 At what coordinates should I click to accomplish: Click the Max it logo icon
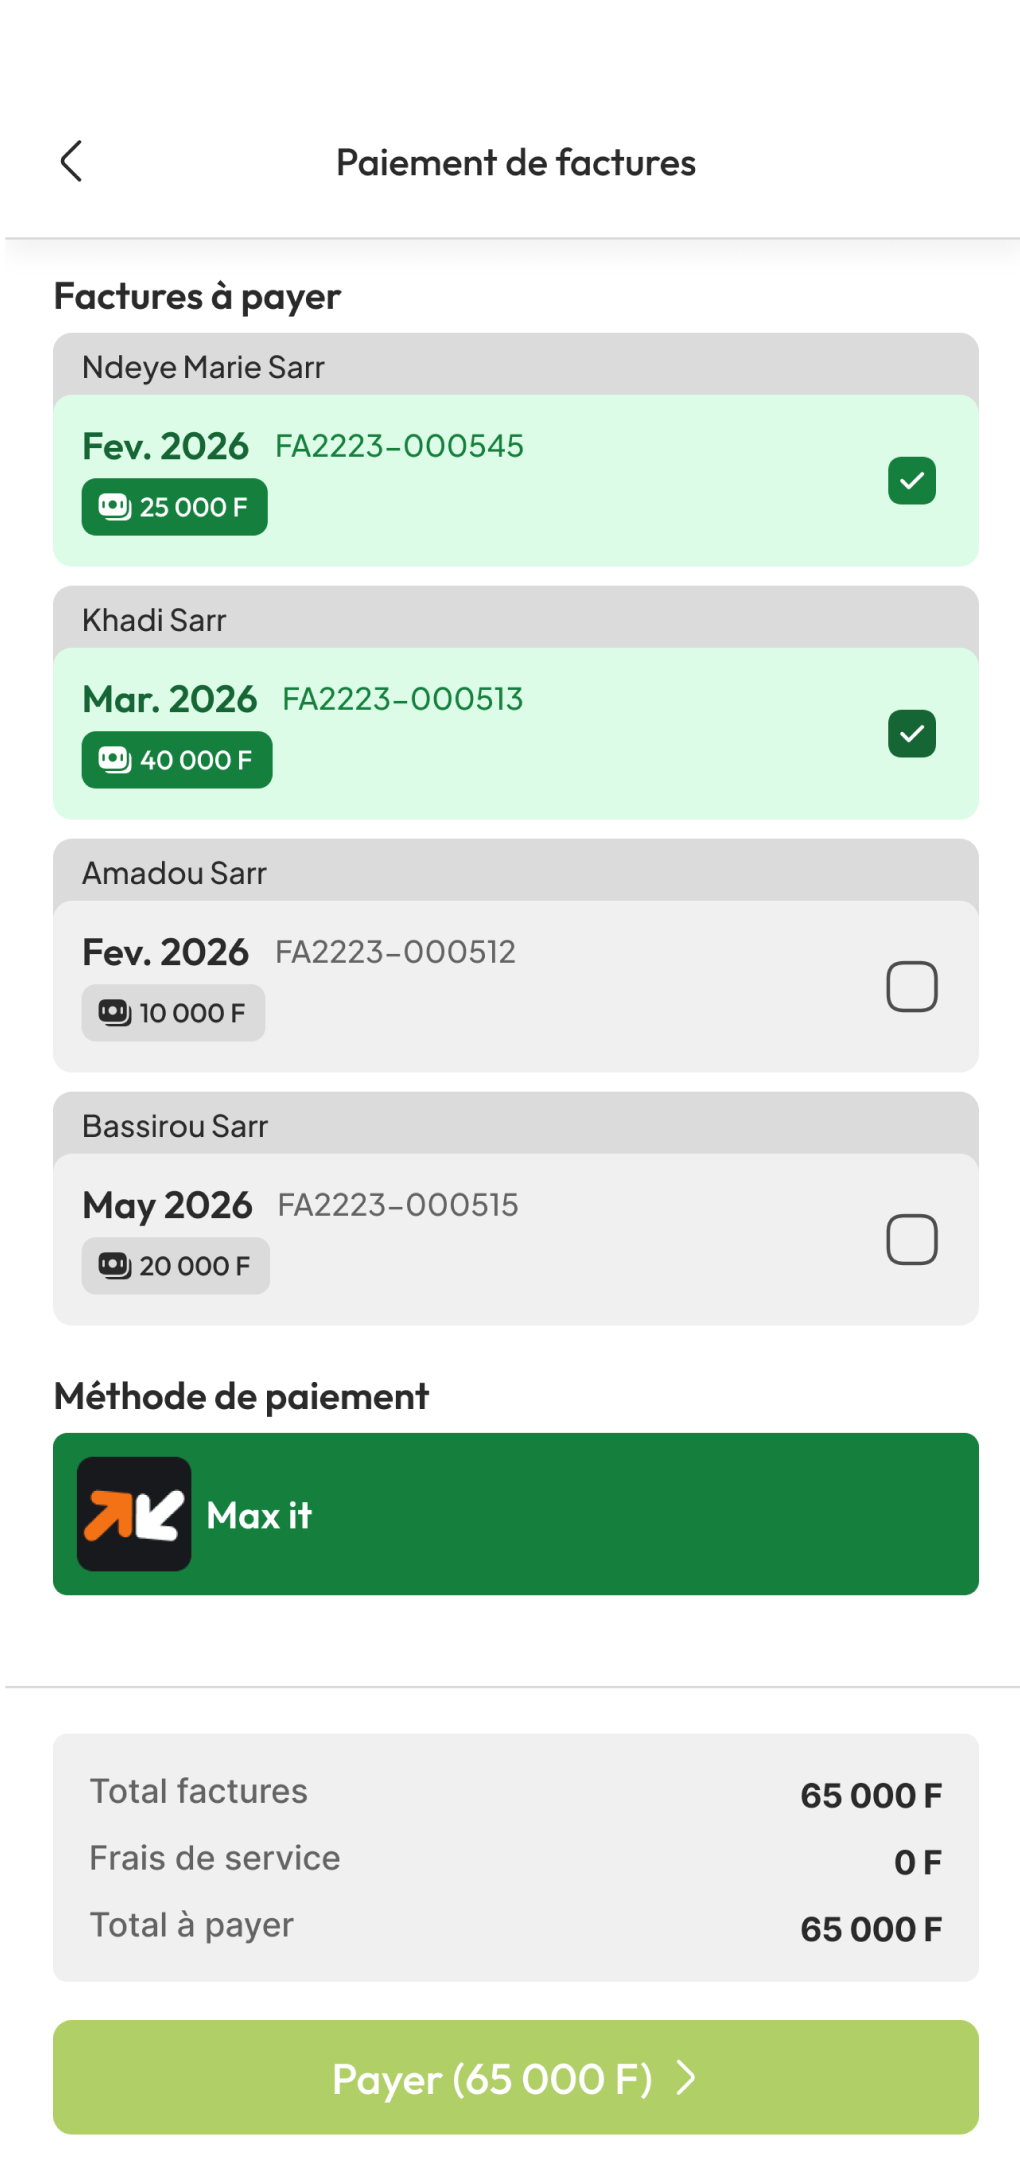[134, 1514]
